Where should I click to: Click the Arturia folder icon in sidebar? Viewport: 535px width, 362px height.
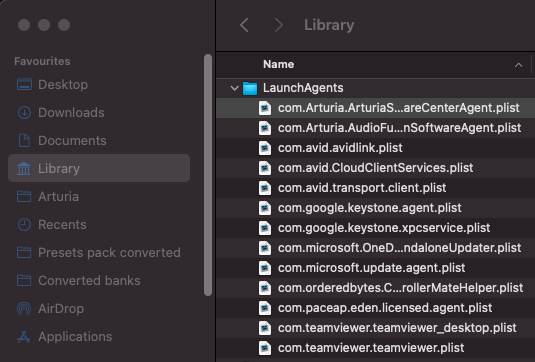pos(24,196)
